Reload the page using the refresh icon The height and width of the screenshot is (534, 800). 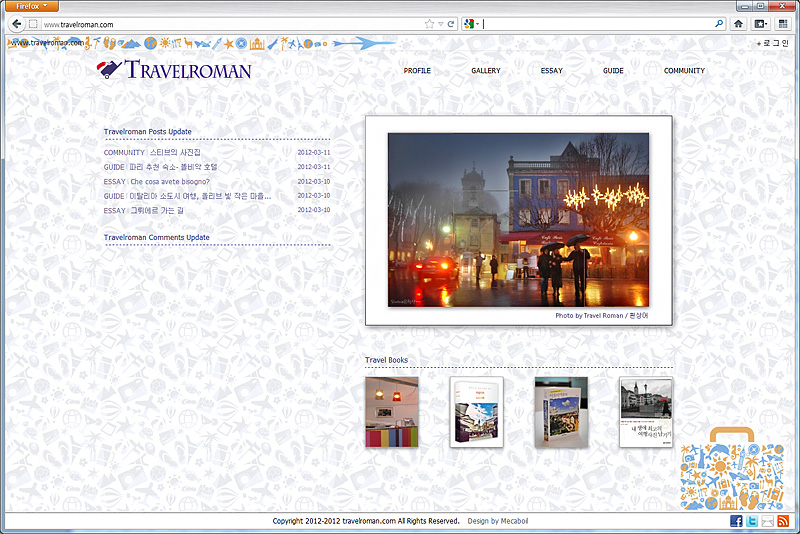click(451, 24)
